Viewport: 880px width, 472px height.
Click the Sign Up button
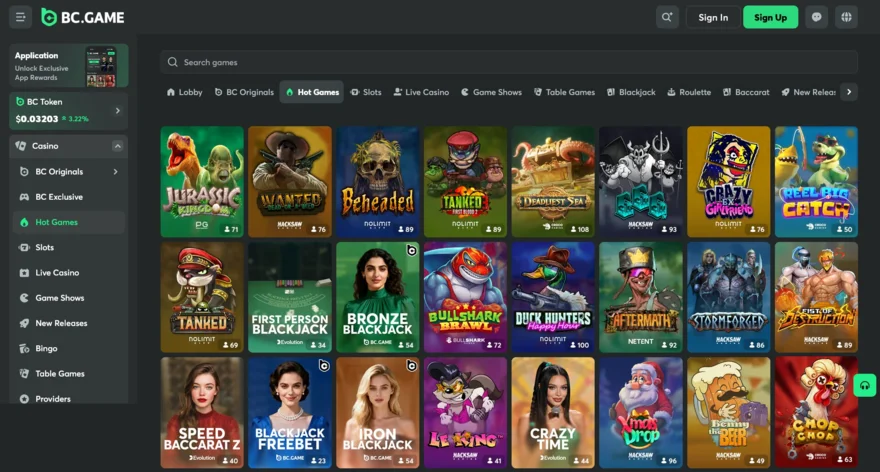[770, 17]
